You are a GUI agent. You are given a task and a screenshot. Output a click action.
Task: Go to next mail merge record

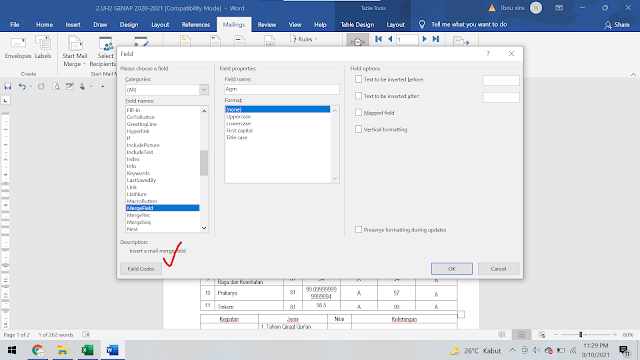424,39
